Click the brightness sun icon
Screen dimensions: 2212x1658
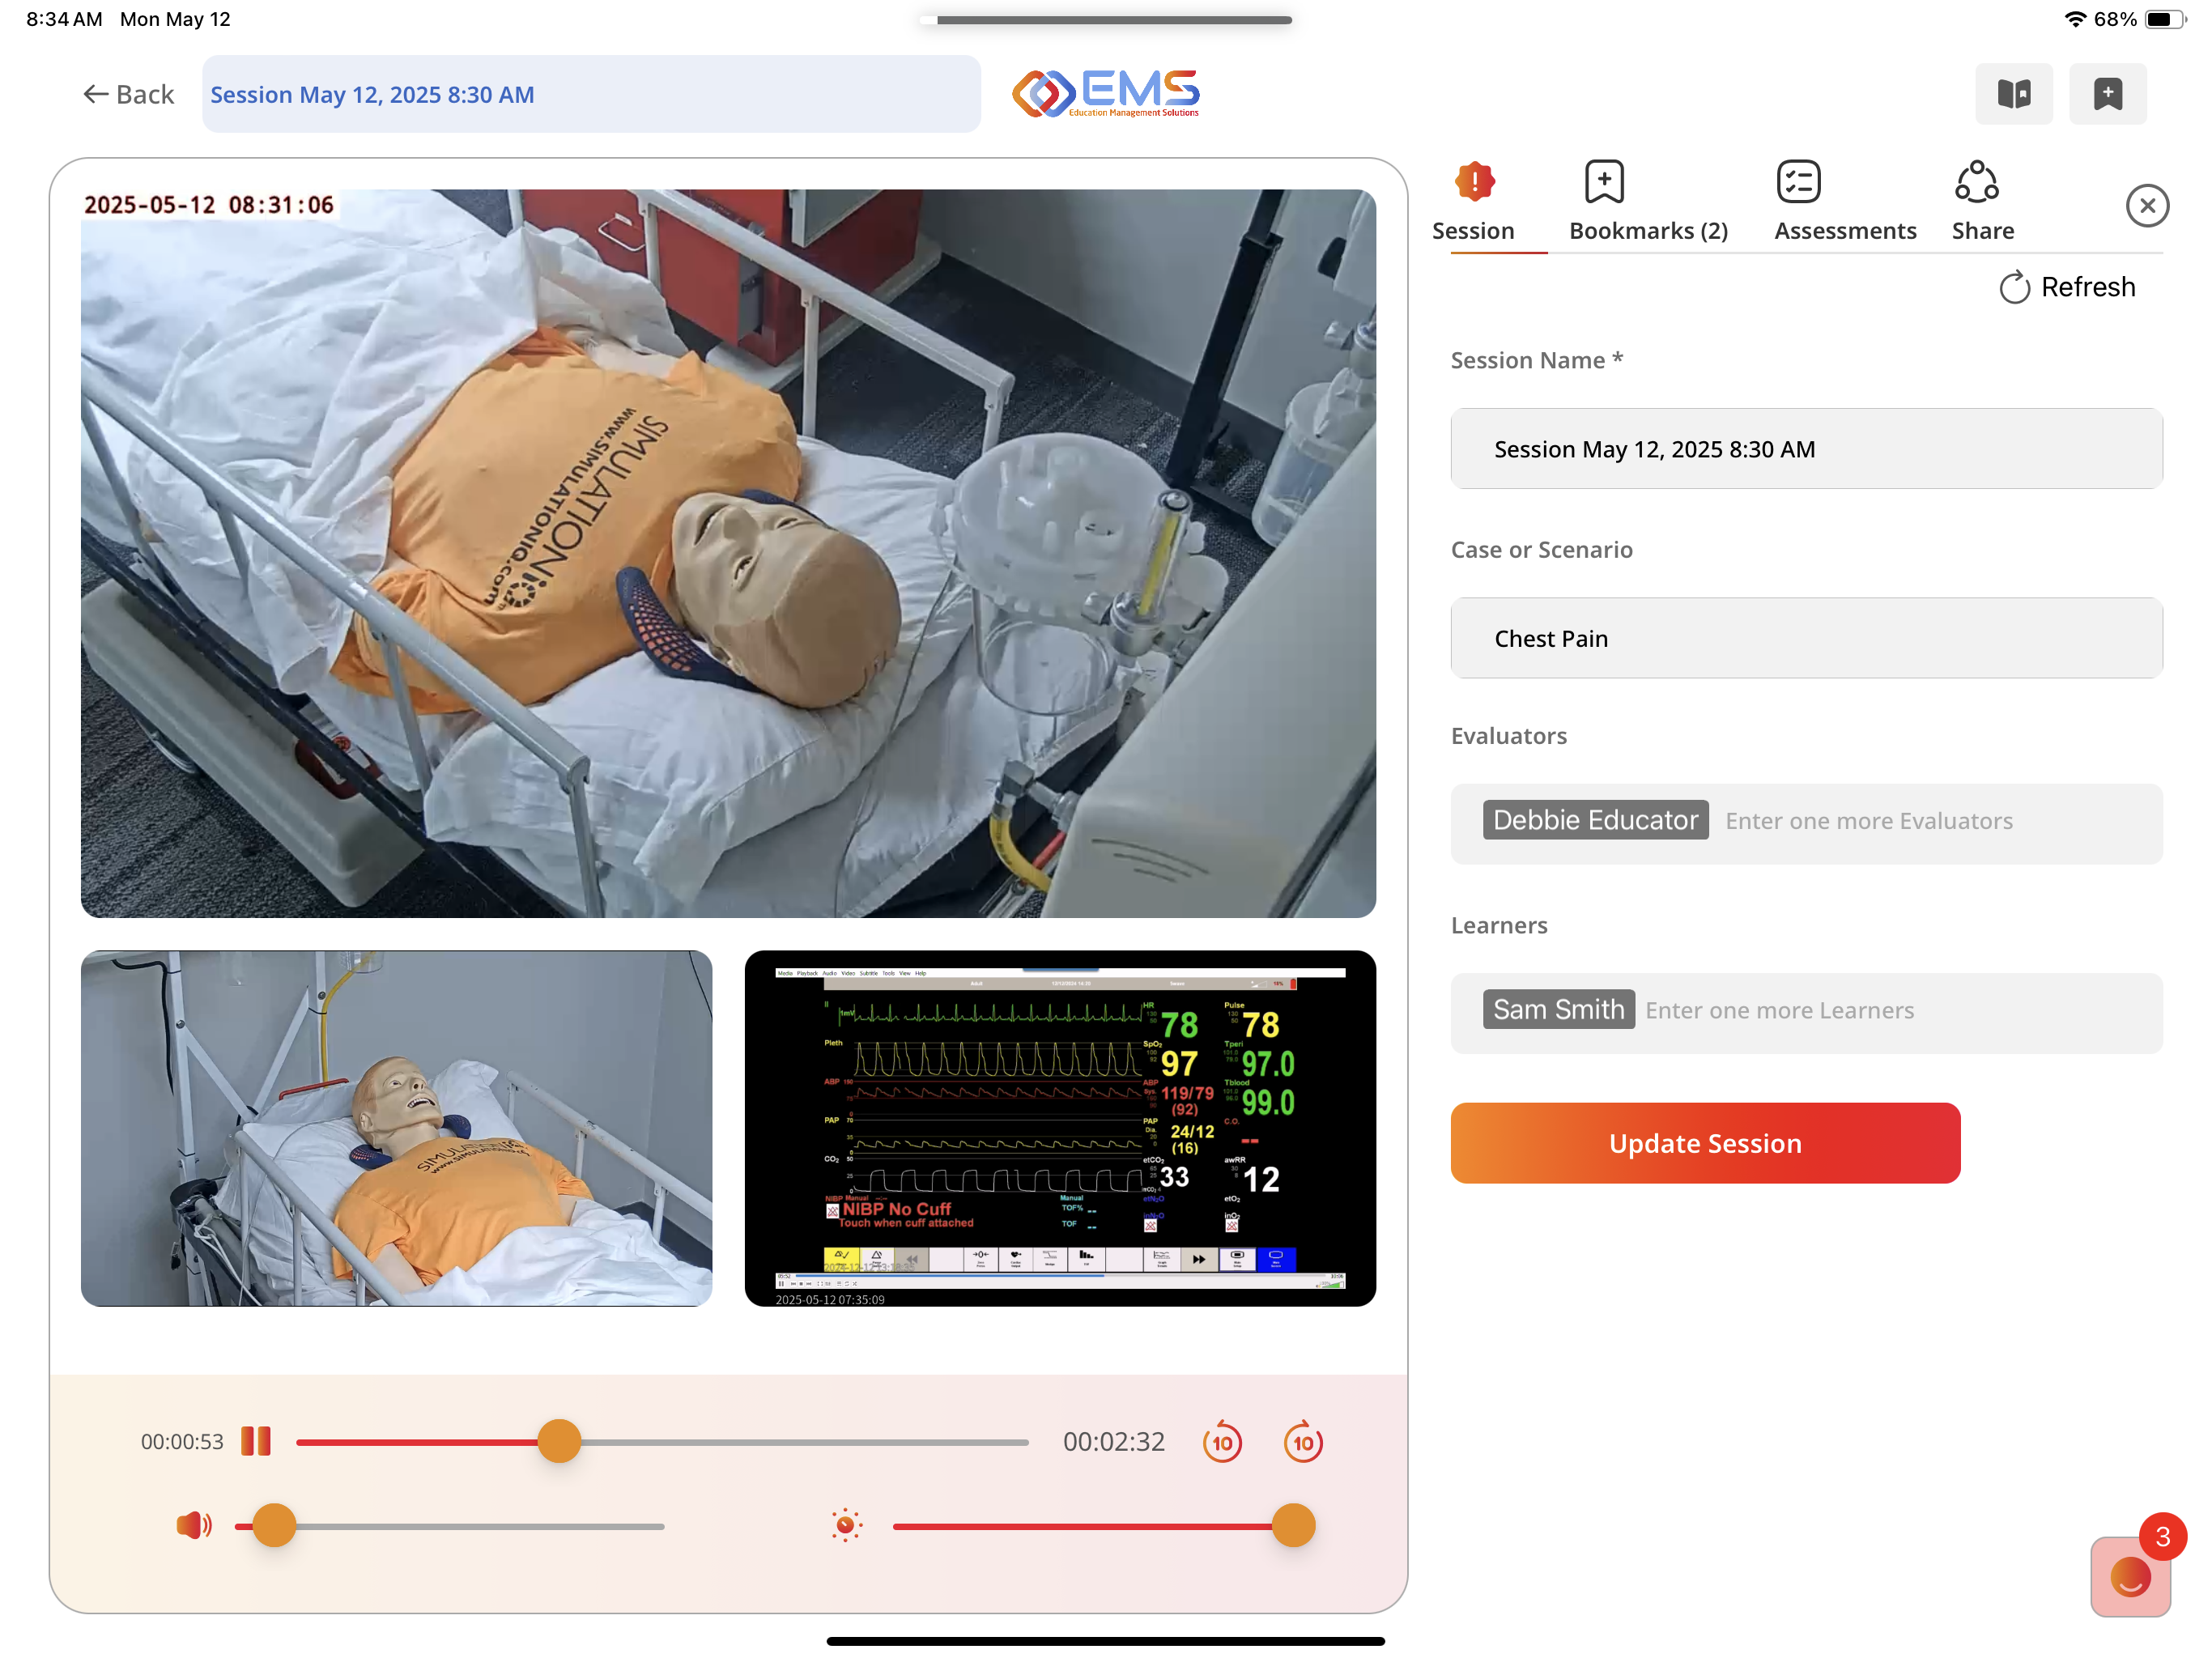tap(846, 1525)
